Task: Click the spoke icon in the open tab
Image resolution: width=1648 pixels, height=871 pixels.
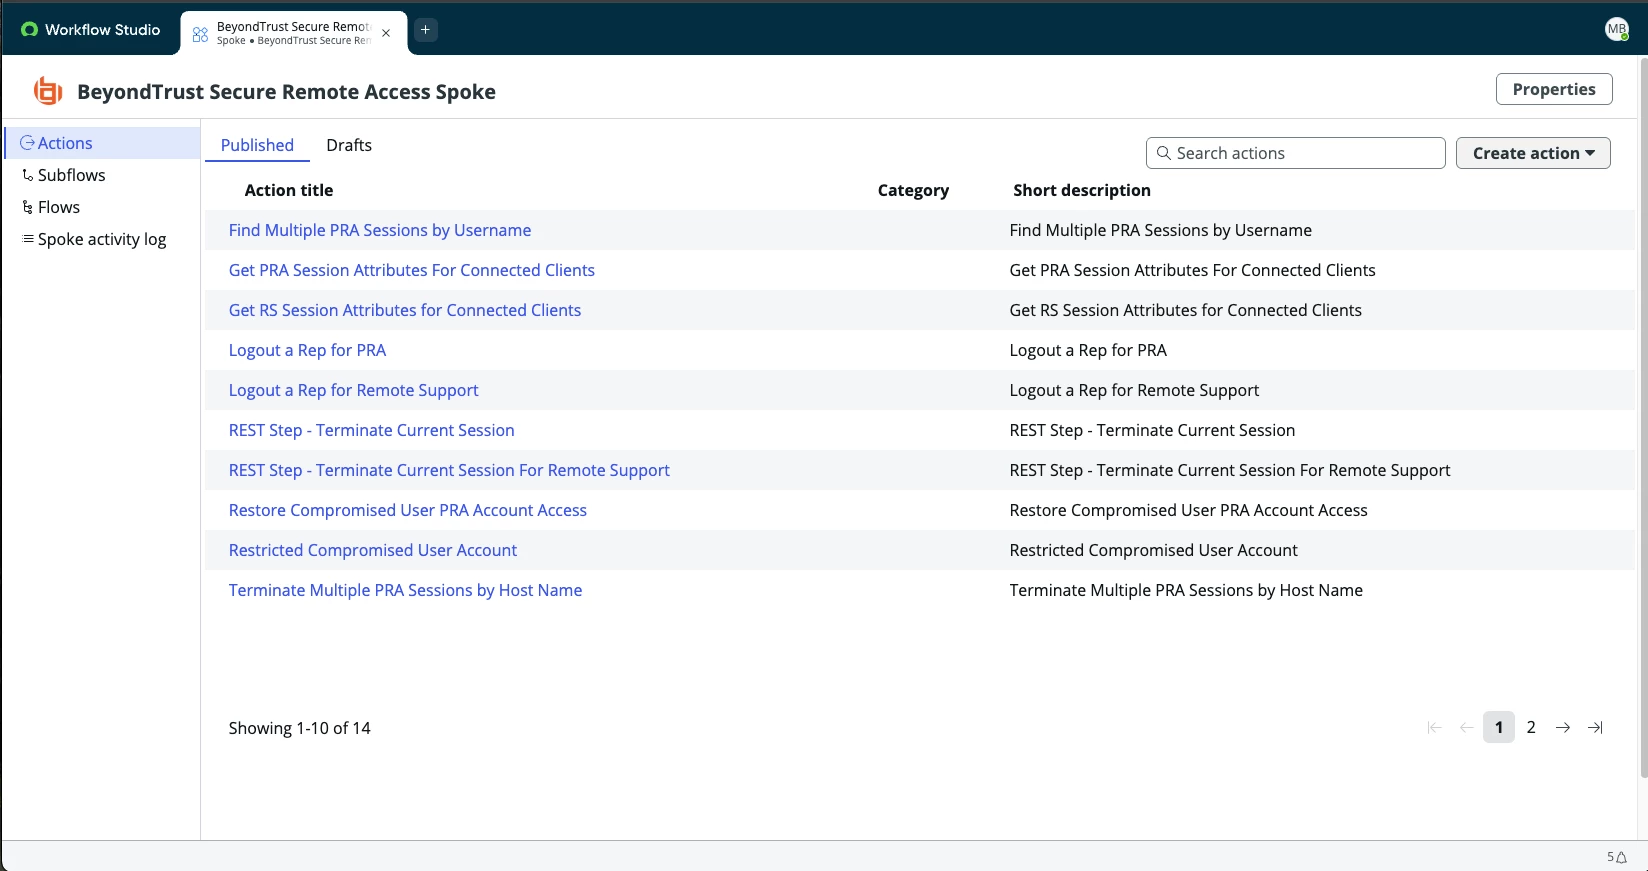Action: (x=200, y=33)
